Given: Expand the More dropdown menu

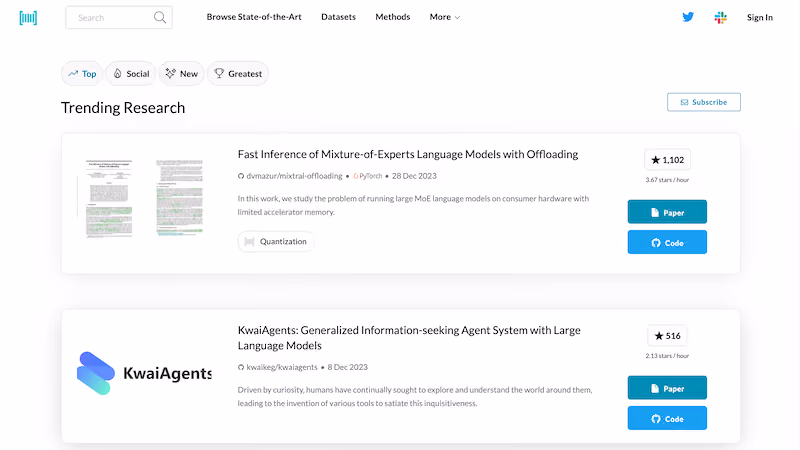Looking at the screenshot, I should 444,17.
